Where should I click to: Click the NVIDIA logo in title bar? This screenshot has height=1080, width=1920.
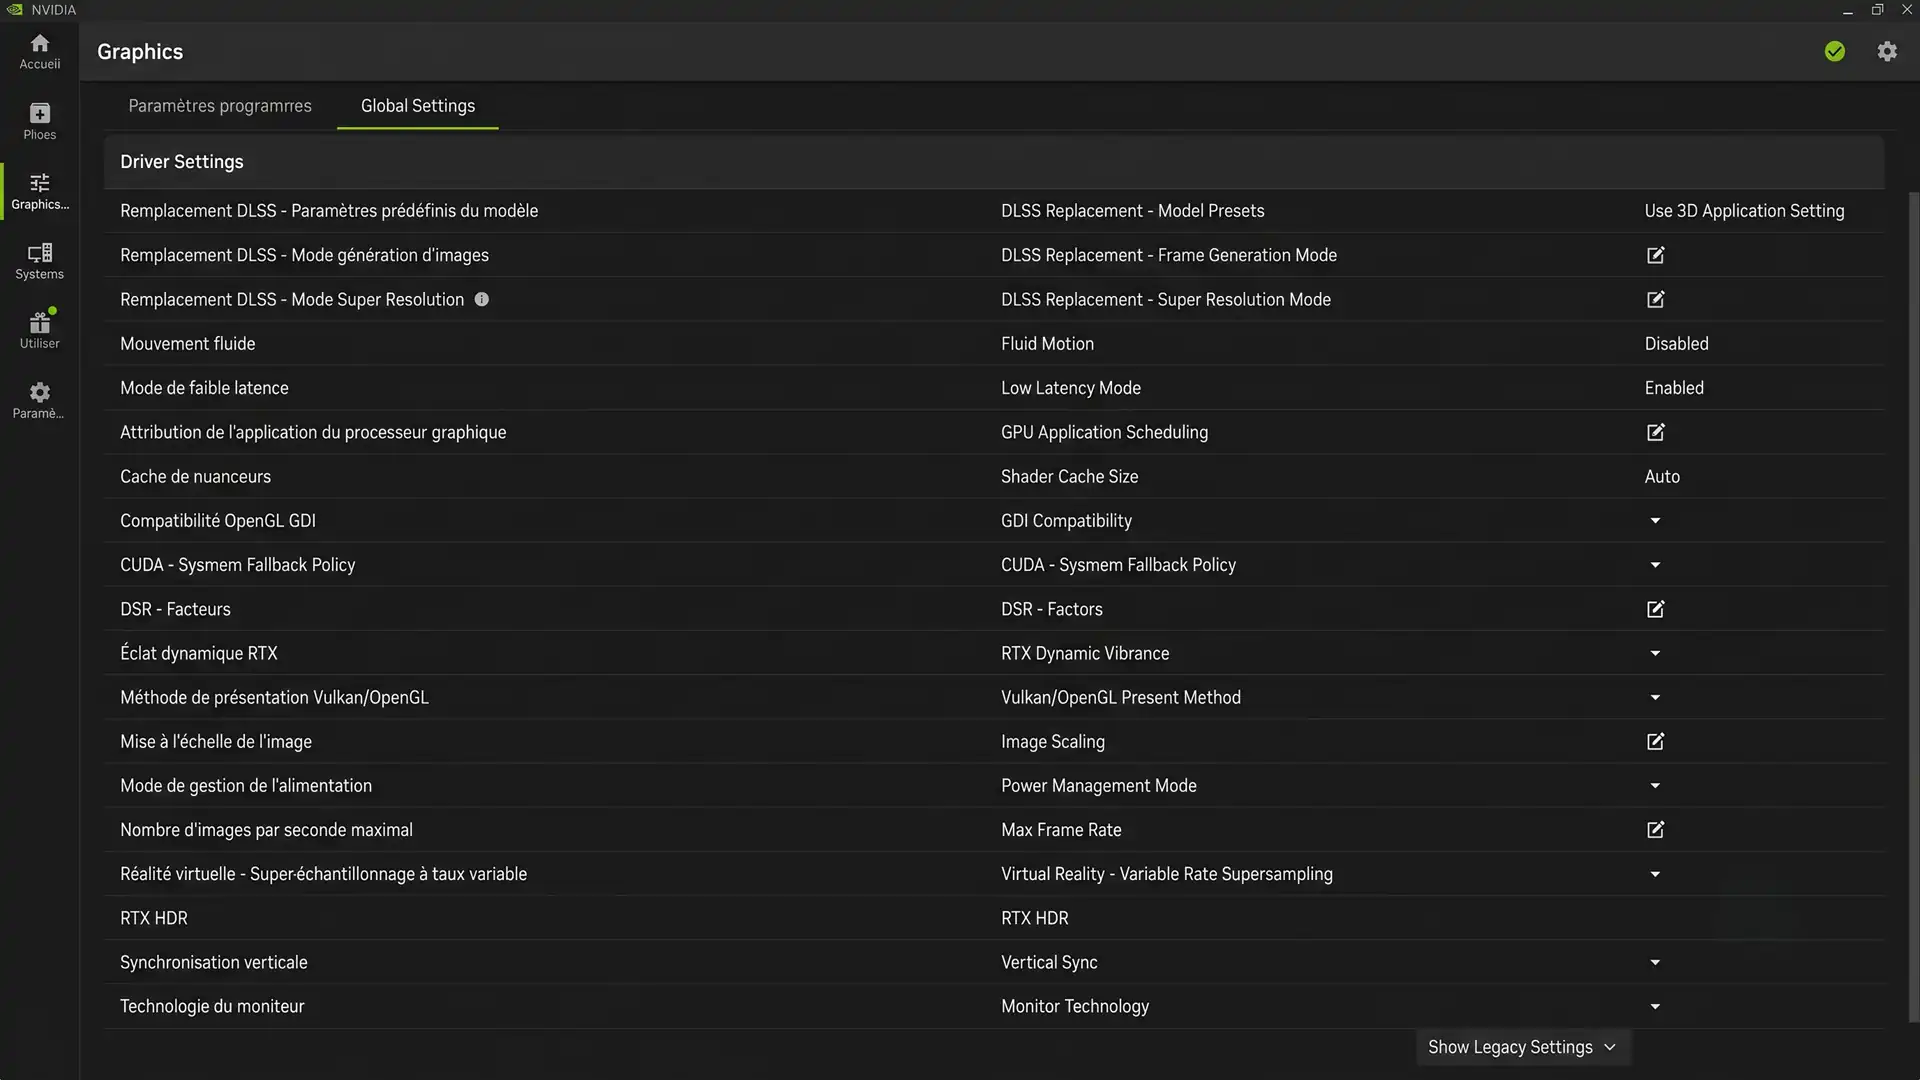pos(15,9)
